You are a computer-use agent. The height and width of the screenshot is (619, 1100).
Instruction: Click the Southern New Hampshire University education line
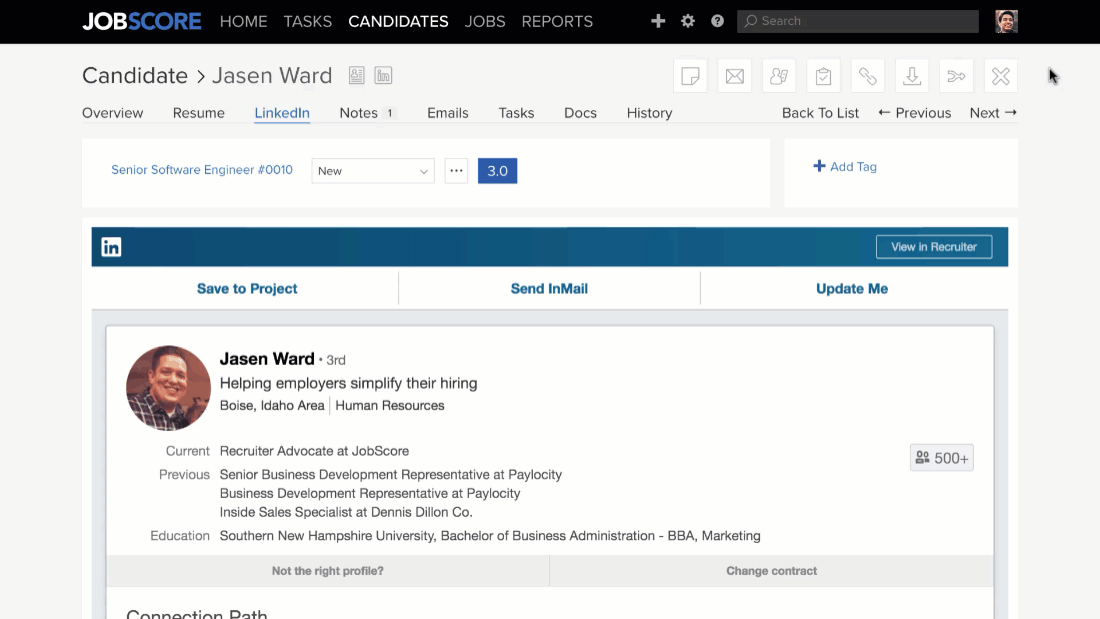(490, 535)
